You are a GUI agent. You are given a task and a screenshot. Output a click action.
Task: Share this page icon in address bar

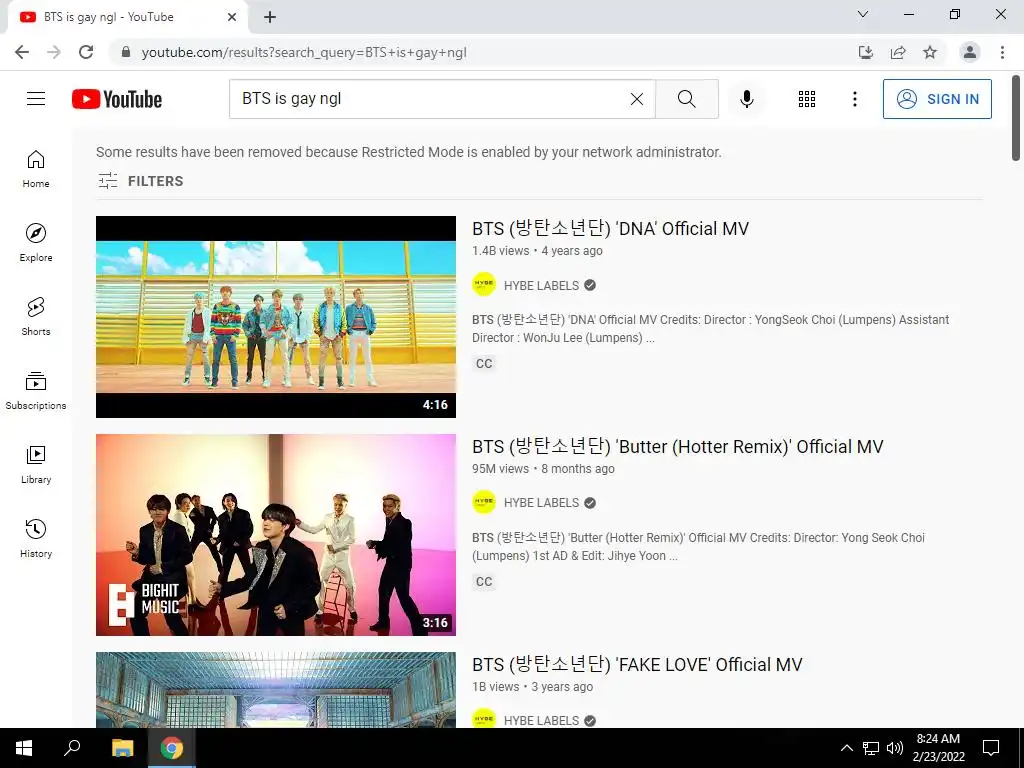click(x=898, y=52)
